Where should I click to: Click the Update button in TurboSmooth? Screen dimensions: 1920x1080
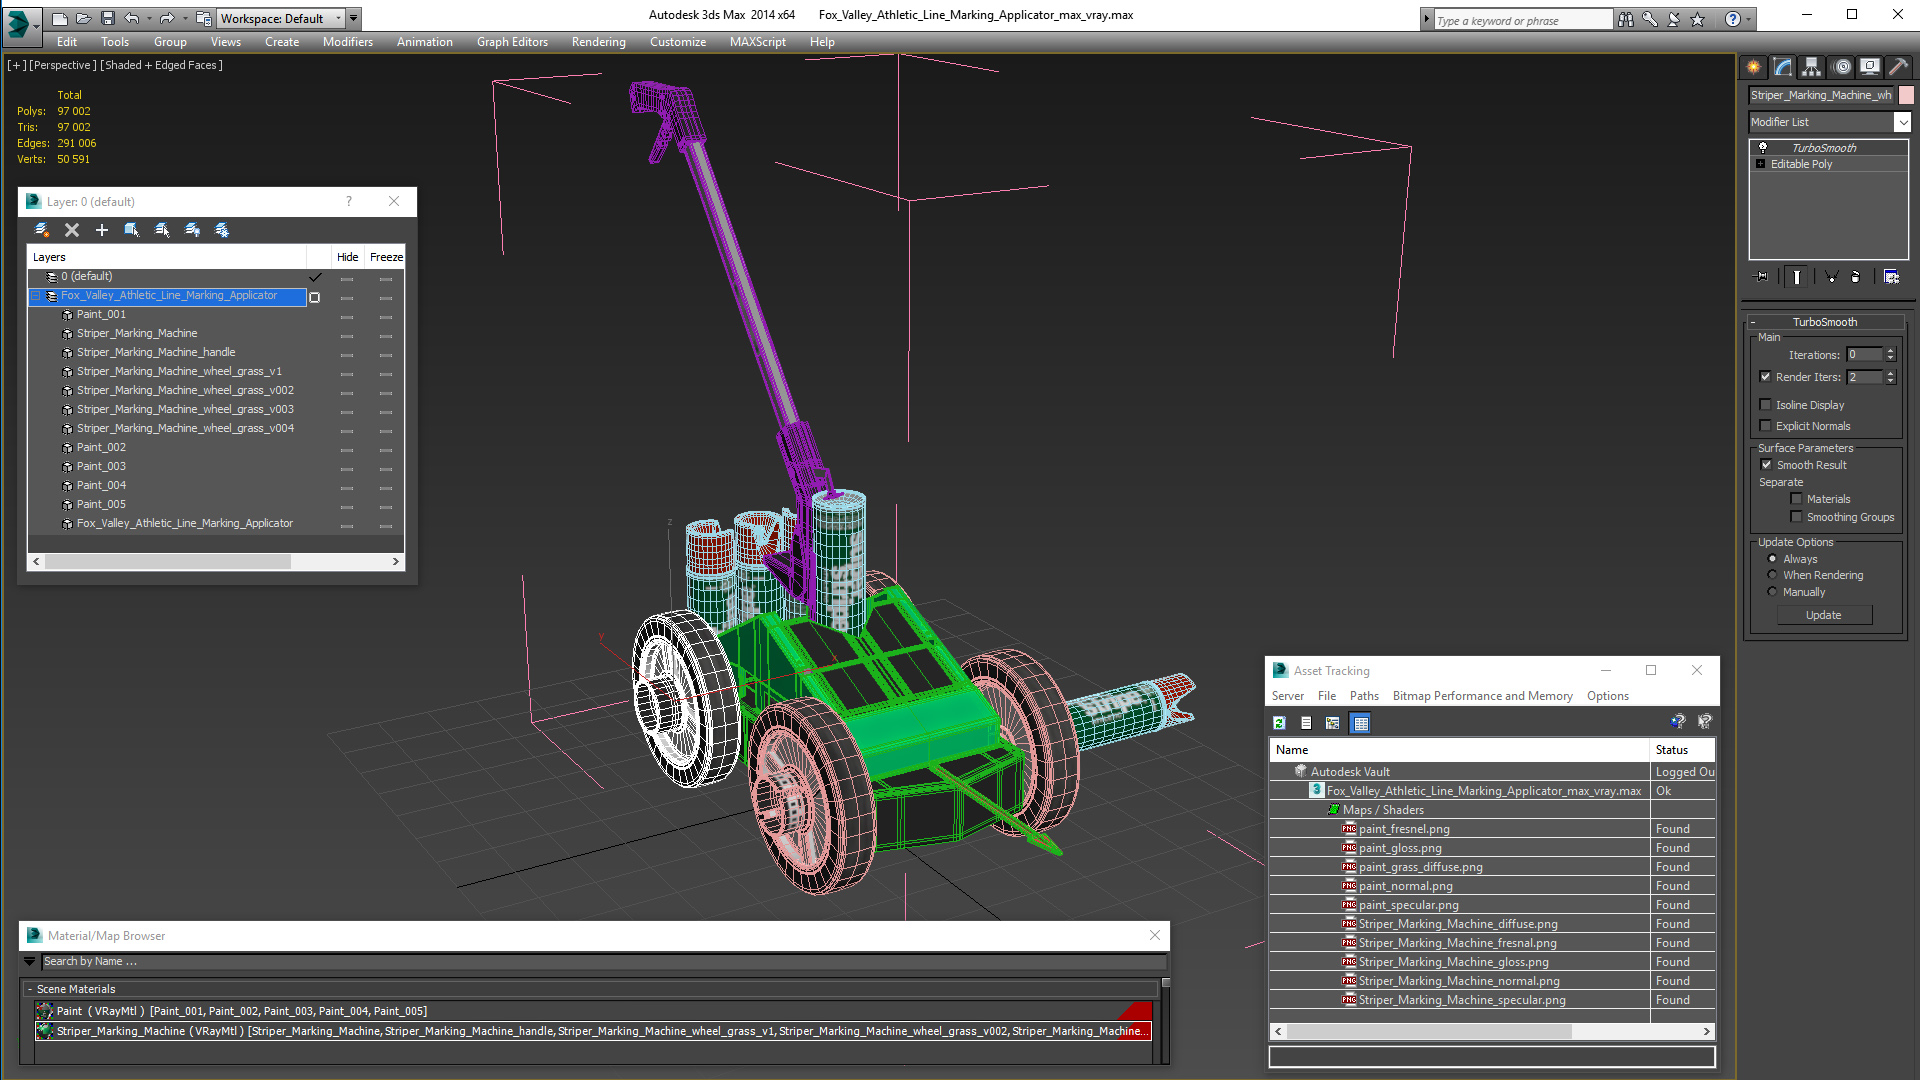(1824, 615)
